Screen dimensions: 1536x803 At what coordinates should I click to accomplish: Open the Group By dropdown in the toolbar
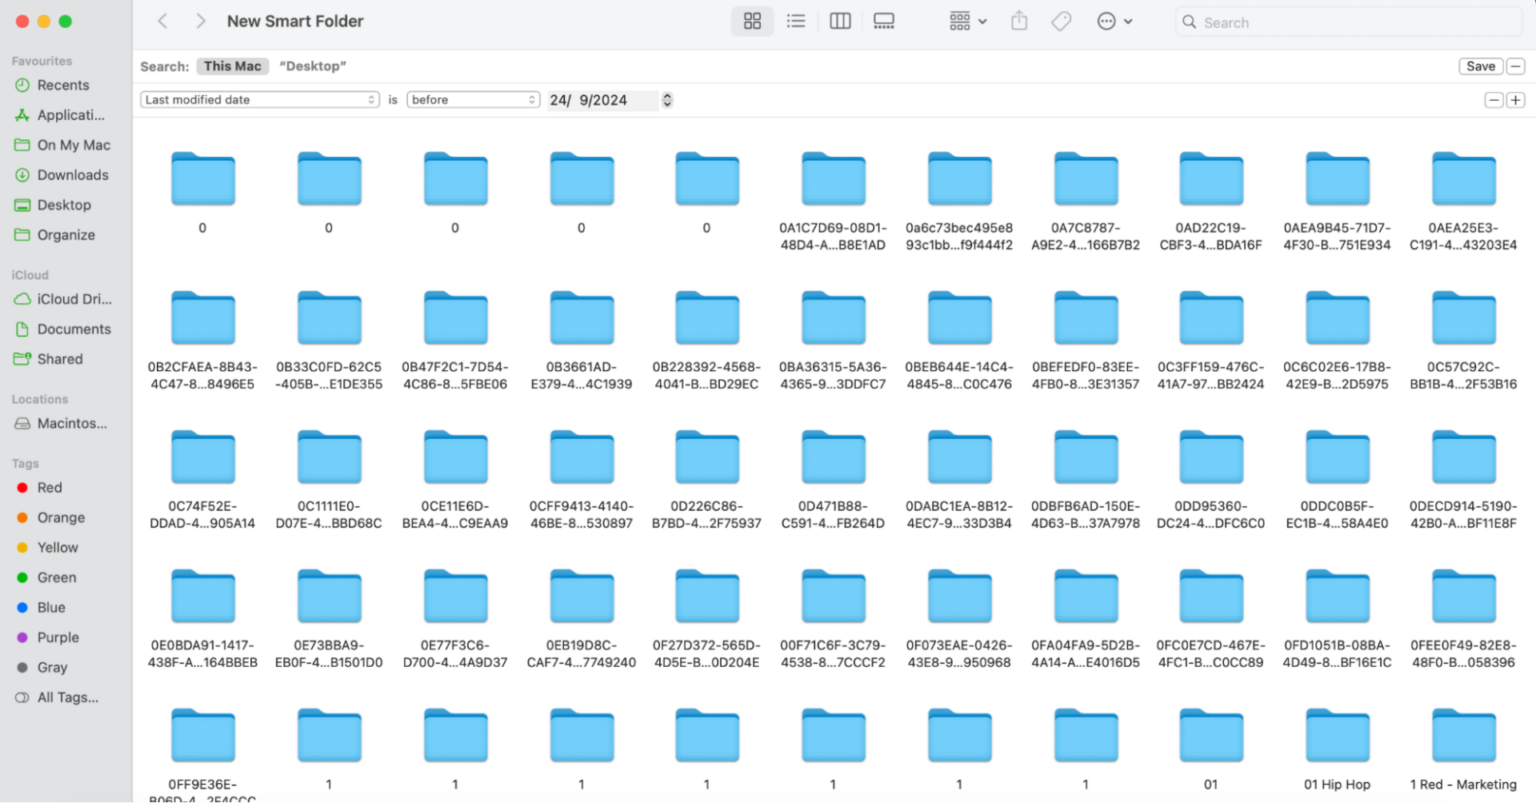965,20
